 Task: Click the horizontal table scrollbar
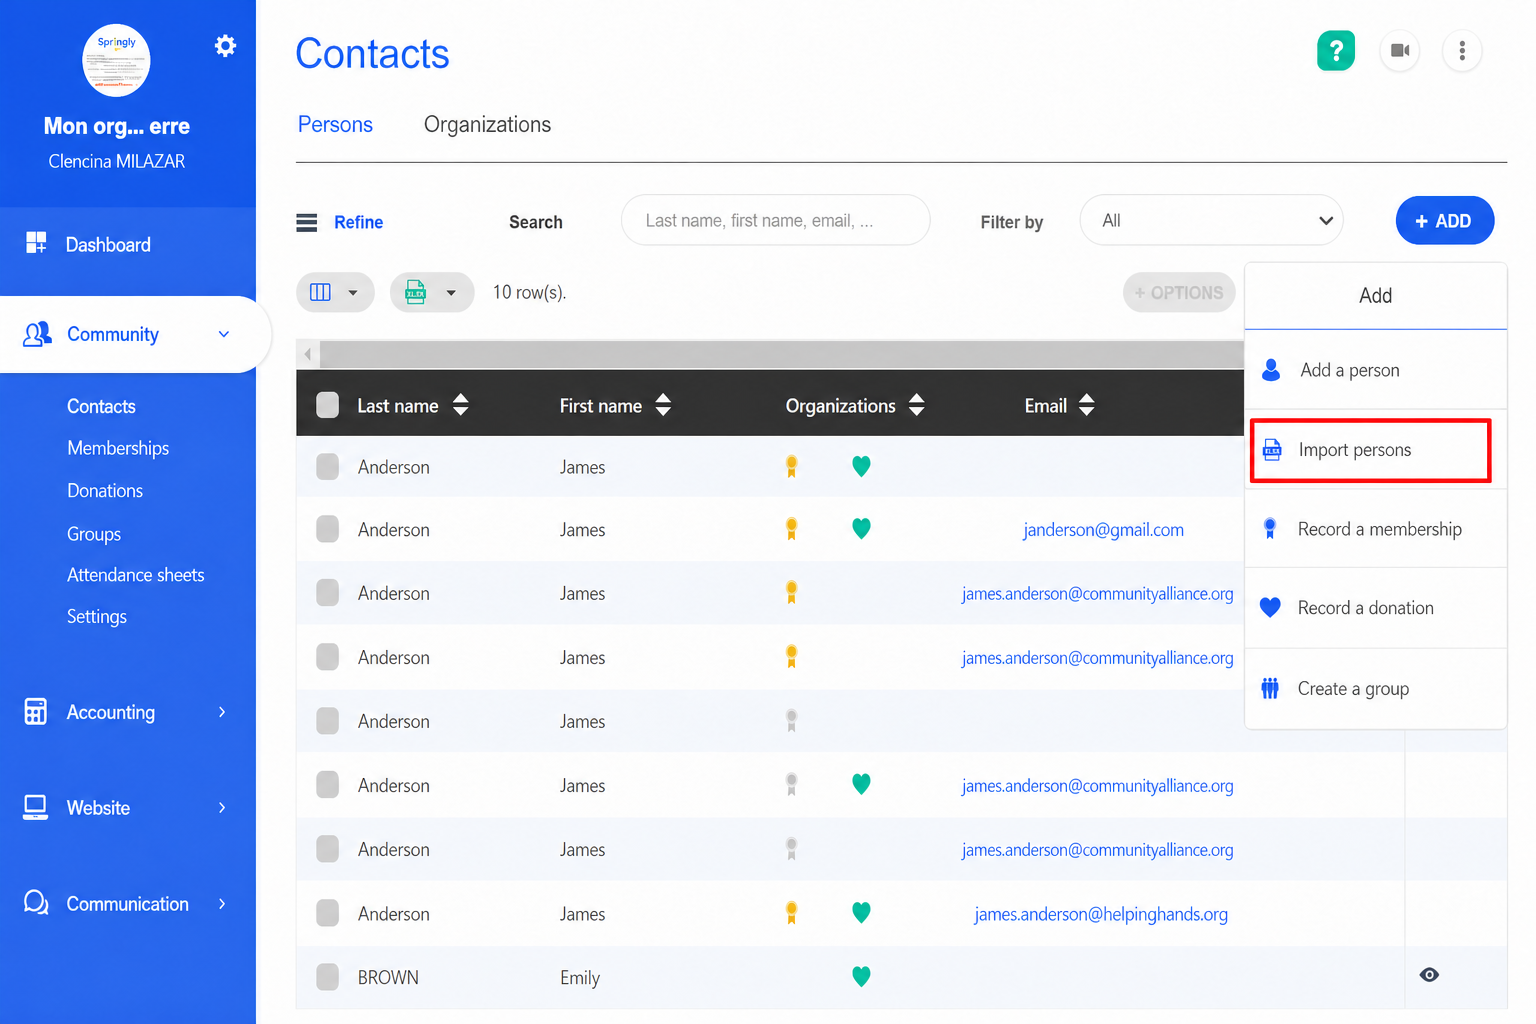coord(780,354)
